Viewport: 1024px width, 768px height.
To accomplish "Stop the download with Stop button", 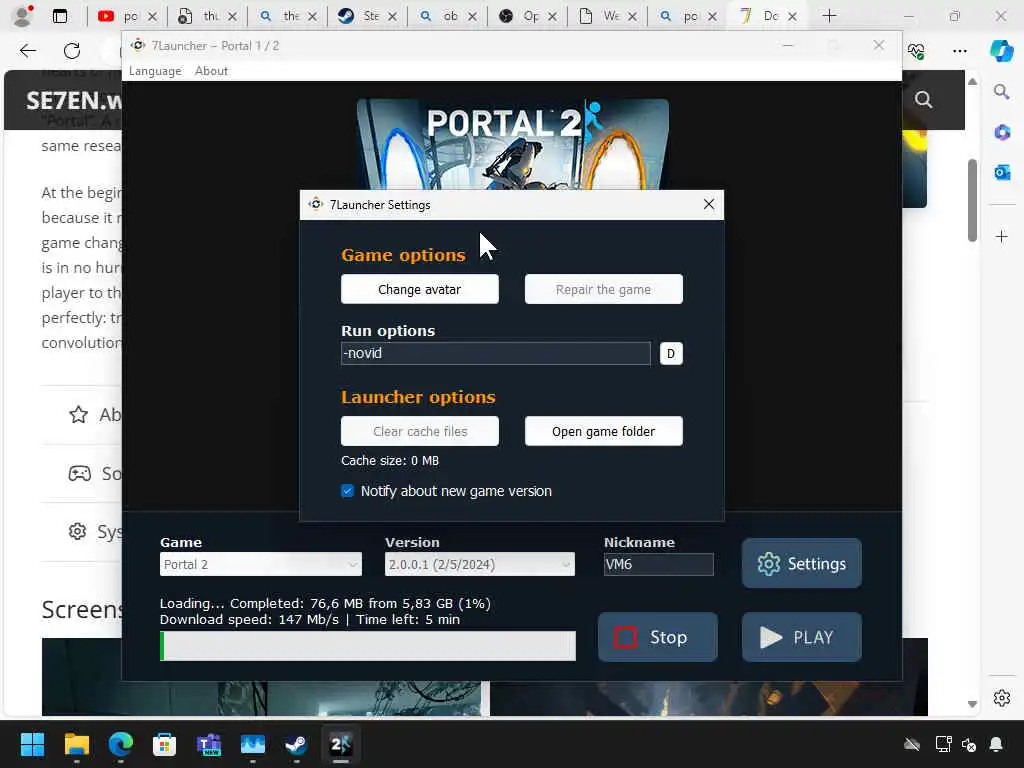I will pyautogui.click(x=658, y=637).
